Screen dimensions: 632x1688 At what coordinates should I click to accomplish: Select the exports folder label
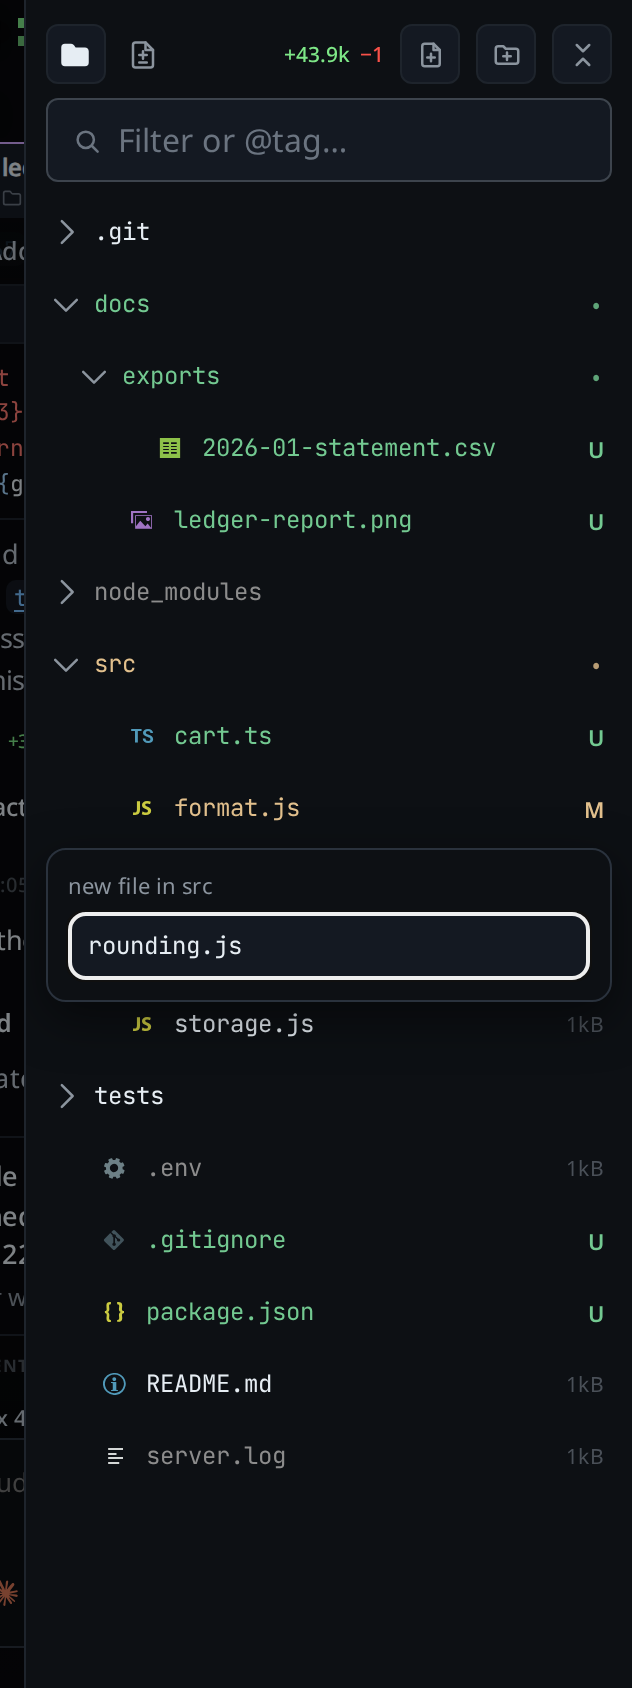[x=171, y=376]
